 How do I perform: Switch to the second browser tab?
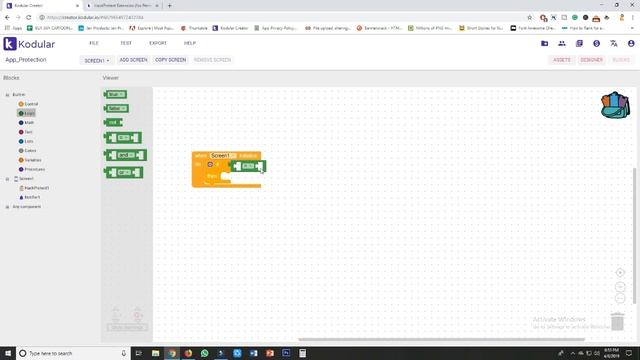point(122,6)
